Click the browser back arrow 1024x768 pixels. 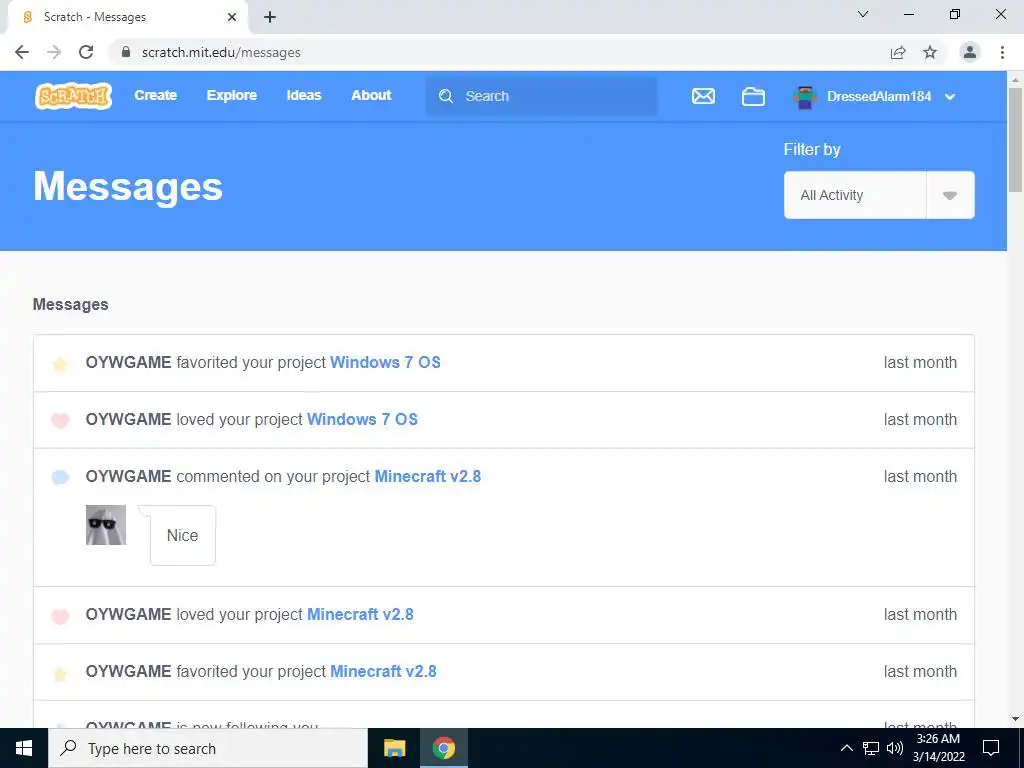point(22,52)
